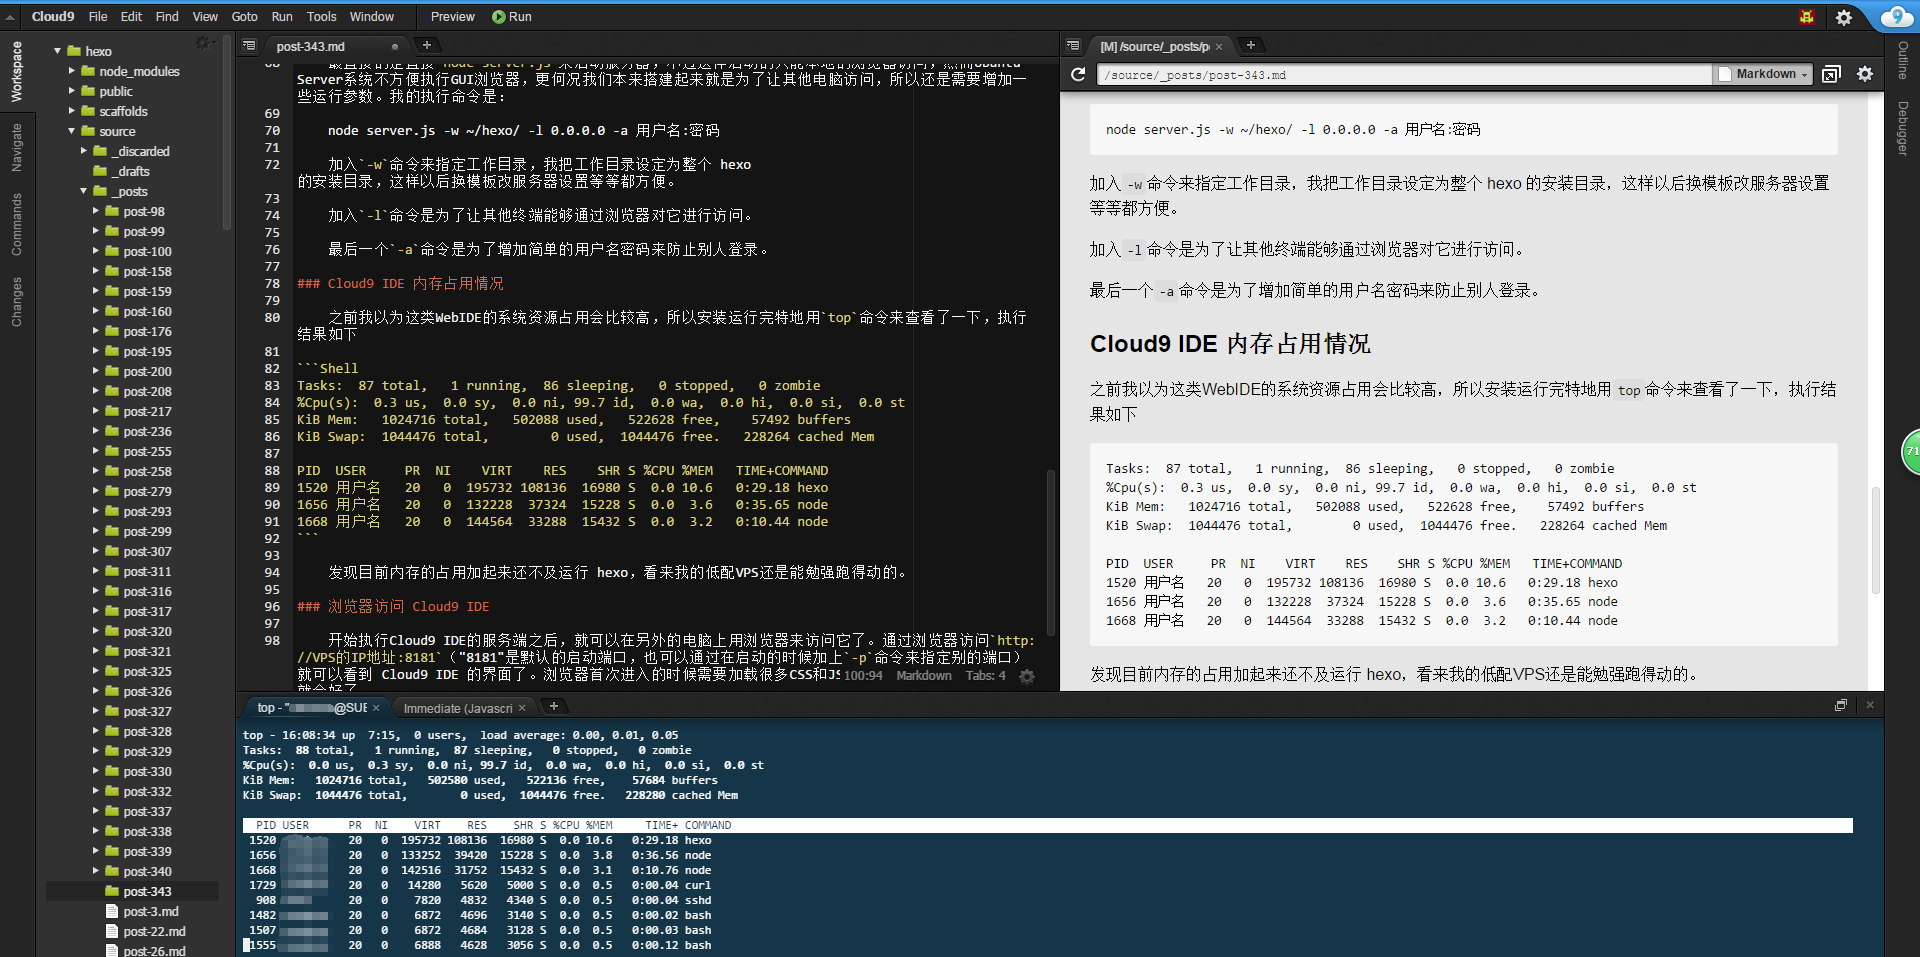Screen dimensions: 1920x957
Task: Open the View menu
Action: tap(205, 17)
